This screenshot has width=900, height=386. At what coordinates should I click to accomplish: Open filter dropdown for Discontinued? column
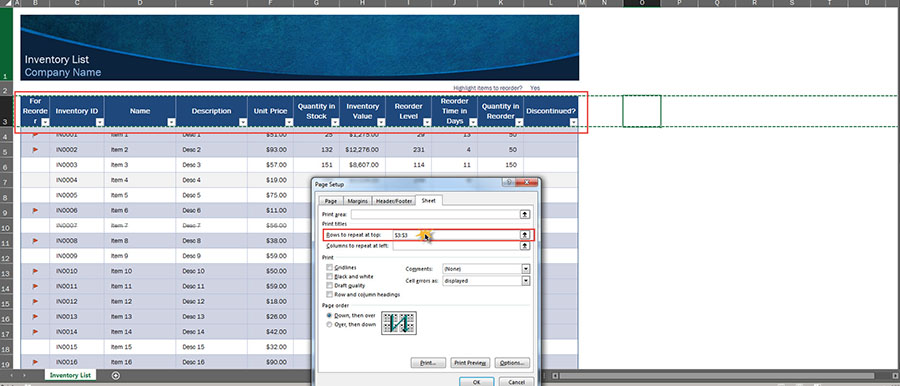pos(573,122)
